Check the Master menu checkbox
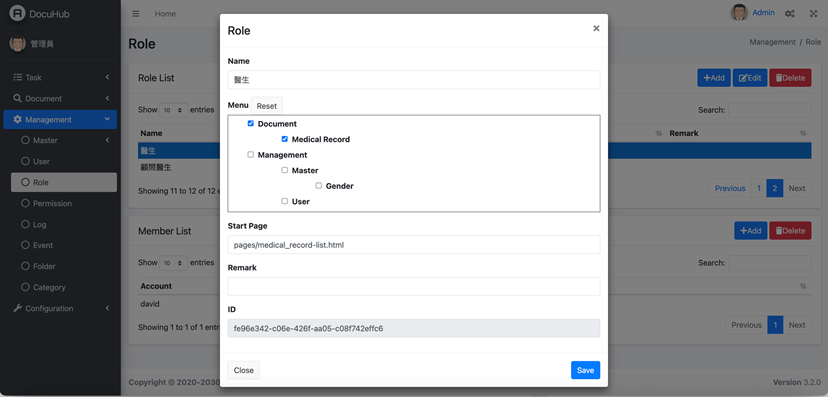Screen dimensions: 828x397 click(x=285, y=171)
